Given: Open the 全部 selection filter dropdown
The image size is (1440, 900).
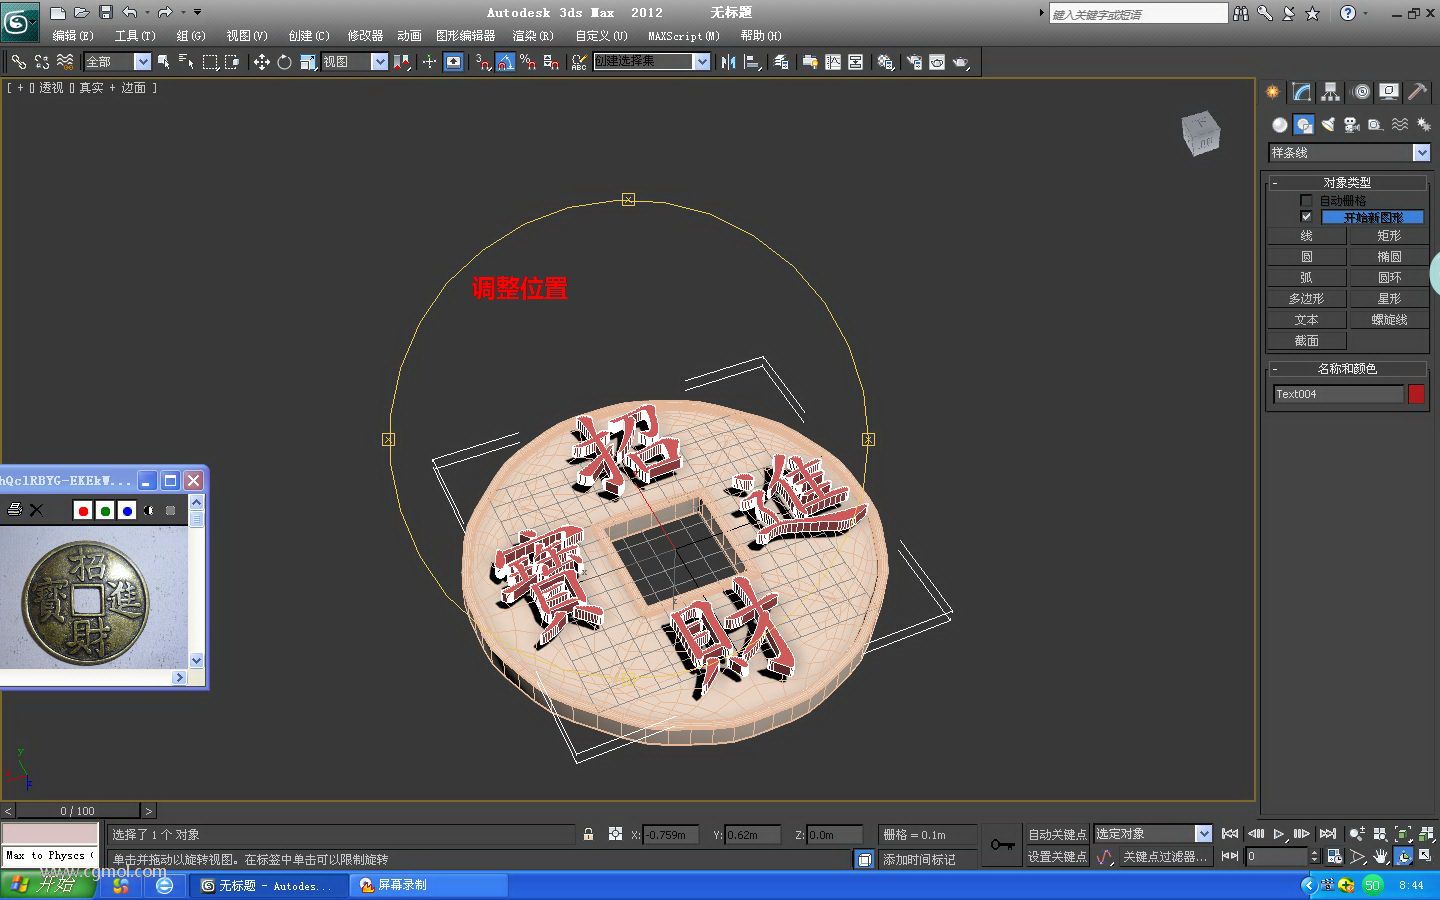Looking at the screenshot, I should (142, 62).
